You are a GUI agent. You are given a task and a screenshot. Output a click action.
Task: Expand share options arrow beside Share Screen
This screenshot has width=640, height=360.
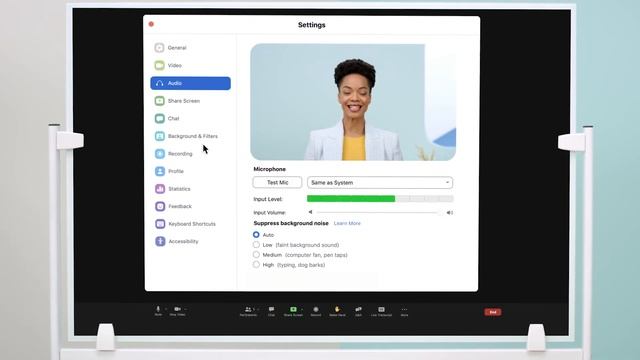302,309
